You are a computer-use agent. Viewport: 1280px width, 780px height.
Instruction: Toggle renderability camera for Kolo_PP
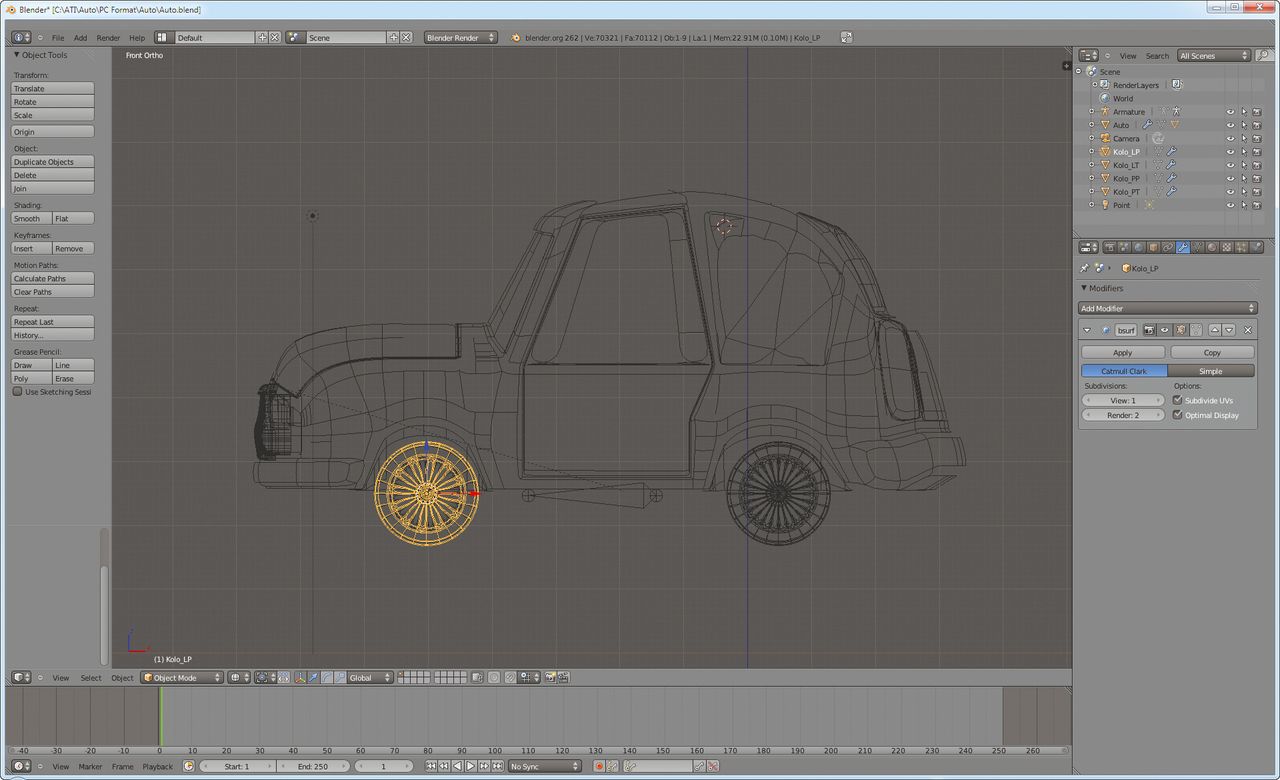point(1257,178)
